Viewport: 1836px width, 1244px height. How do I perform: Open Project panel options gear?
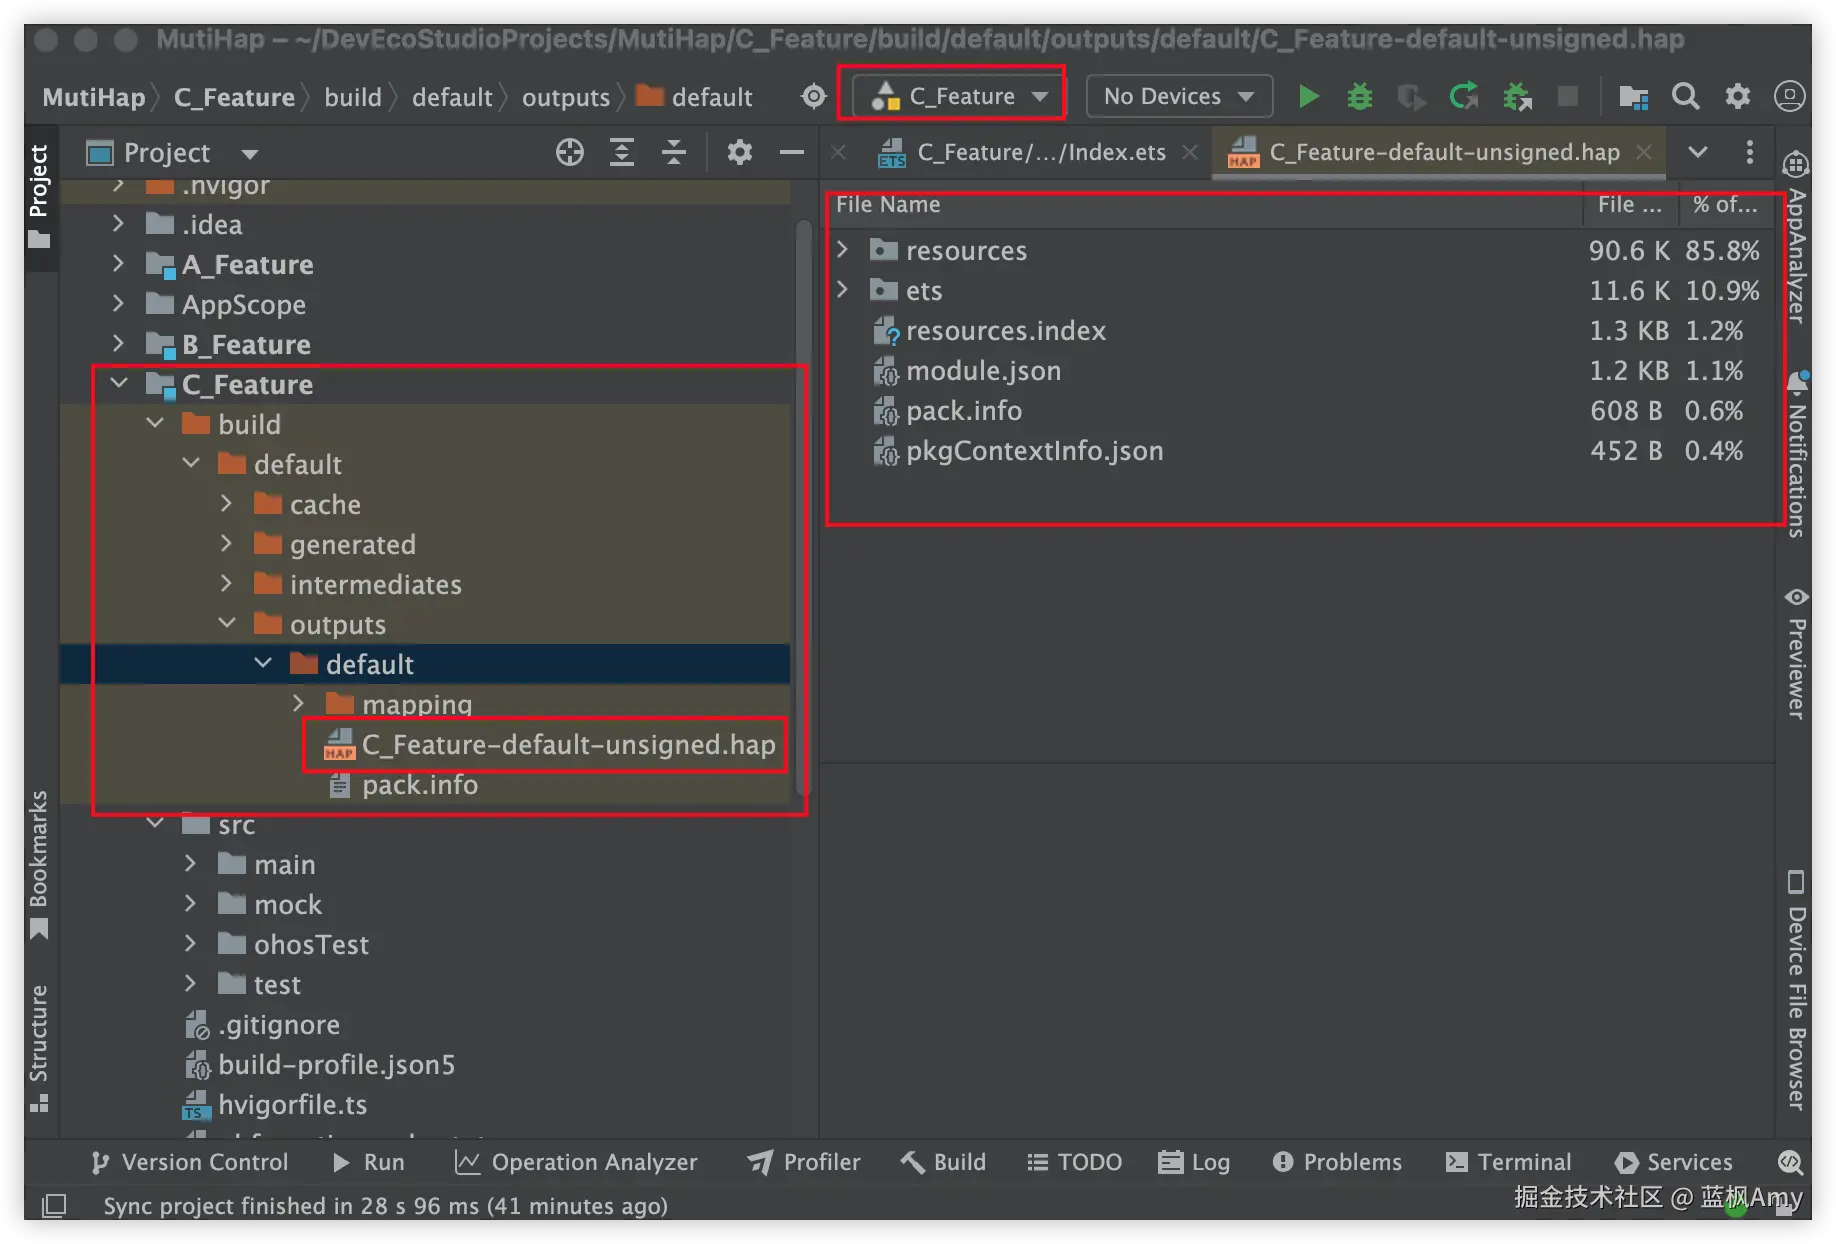click(x=739, y=153)
